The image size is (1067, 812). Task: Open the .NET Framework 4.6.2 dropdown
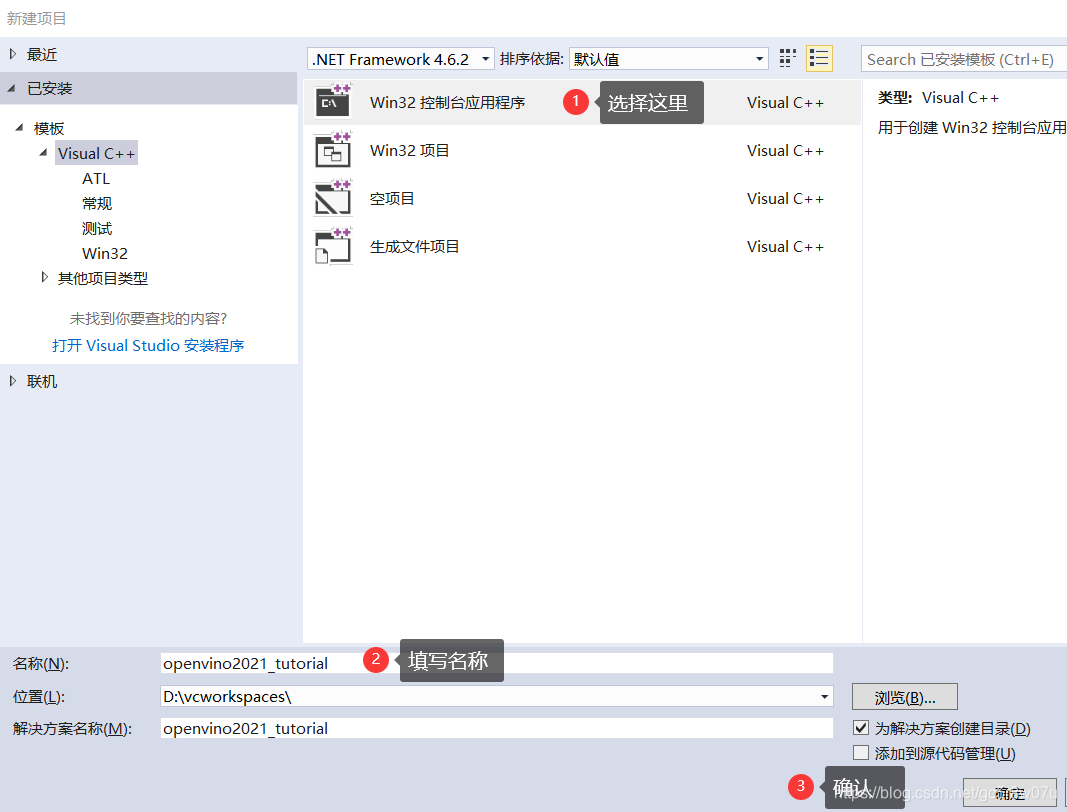pos(484,58)
